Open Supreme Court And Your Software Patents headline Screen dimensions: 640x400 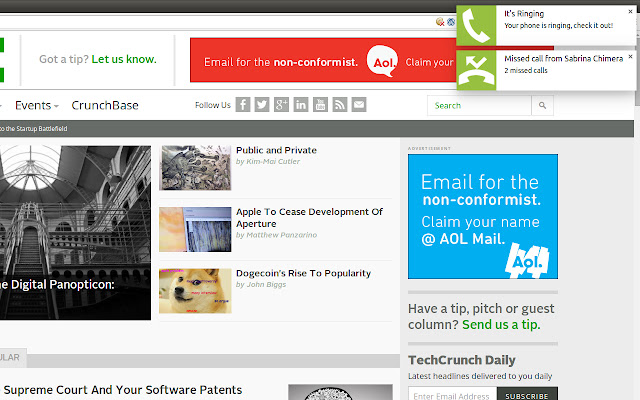(x=122, y=390)
